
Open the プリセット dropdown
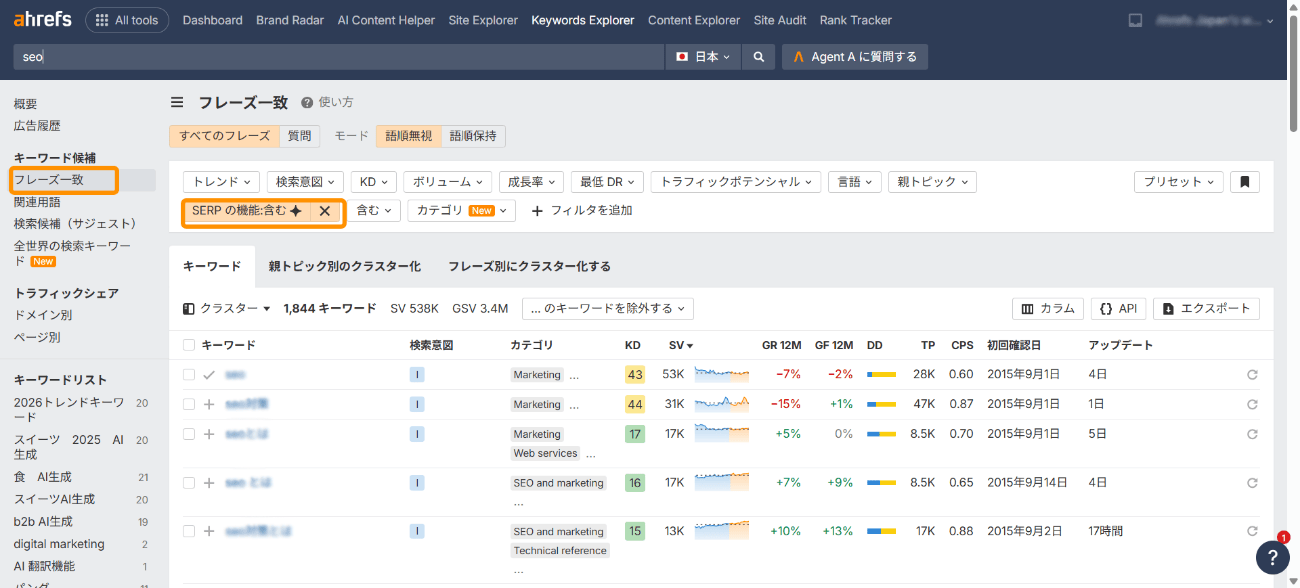(x=1179, y=182)
